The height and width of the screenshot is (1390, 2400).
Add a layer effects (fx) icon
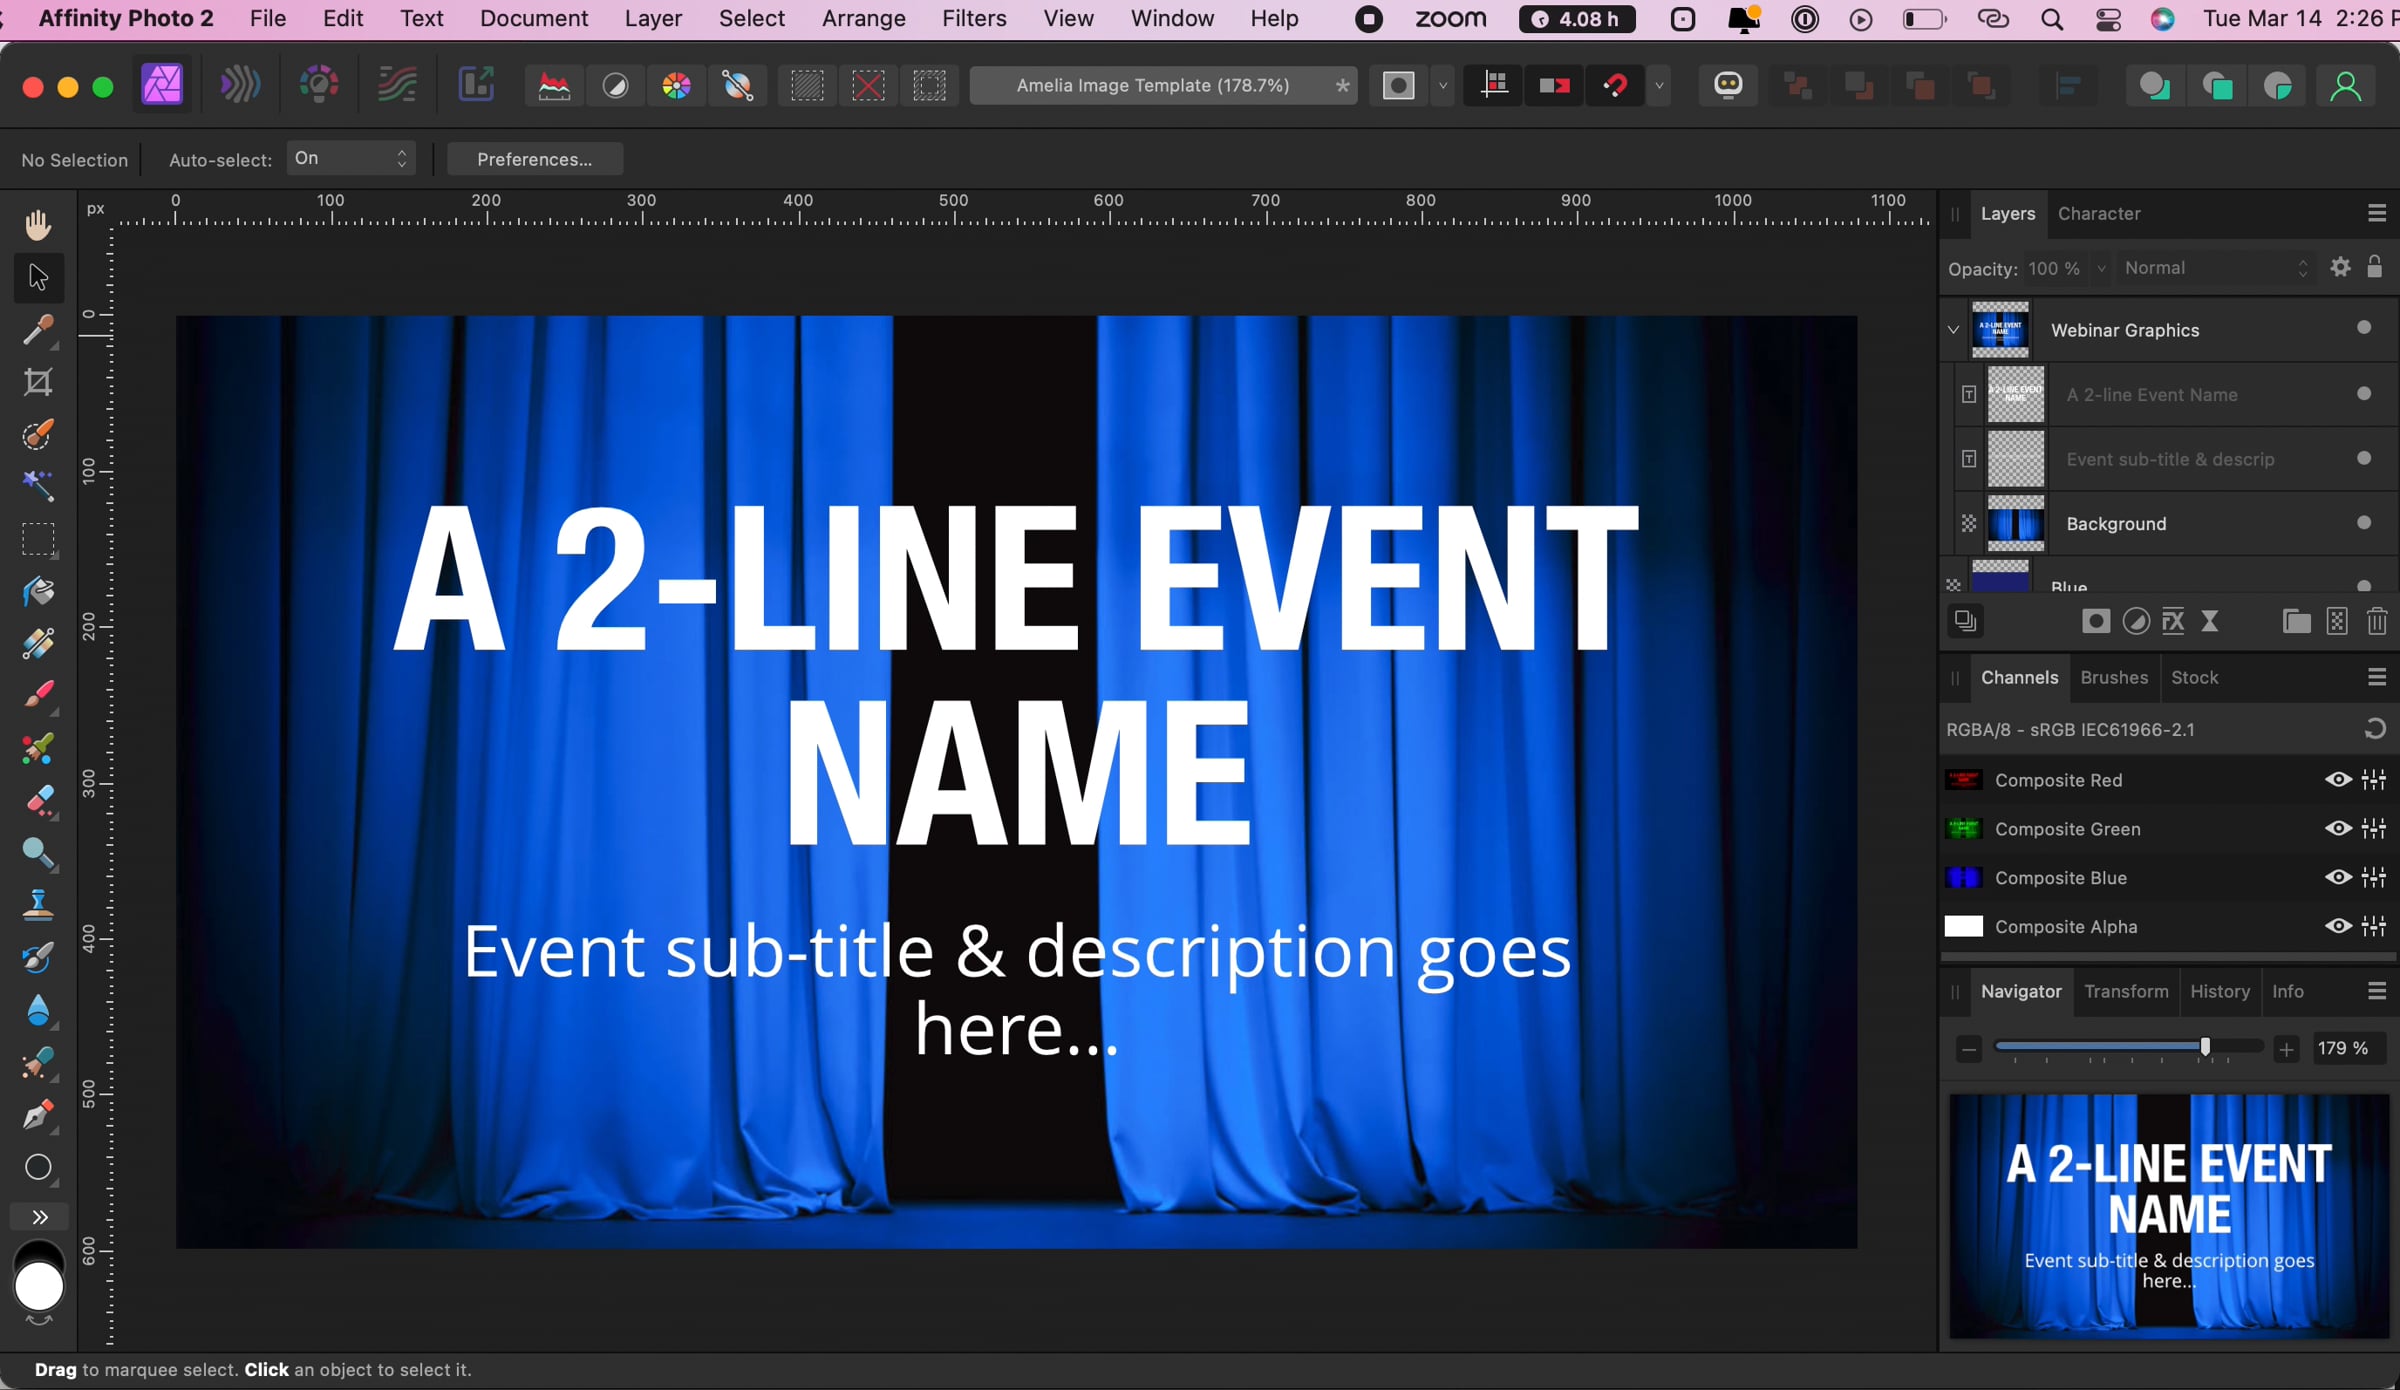click(x=2173, y=622)
